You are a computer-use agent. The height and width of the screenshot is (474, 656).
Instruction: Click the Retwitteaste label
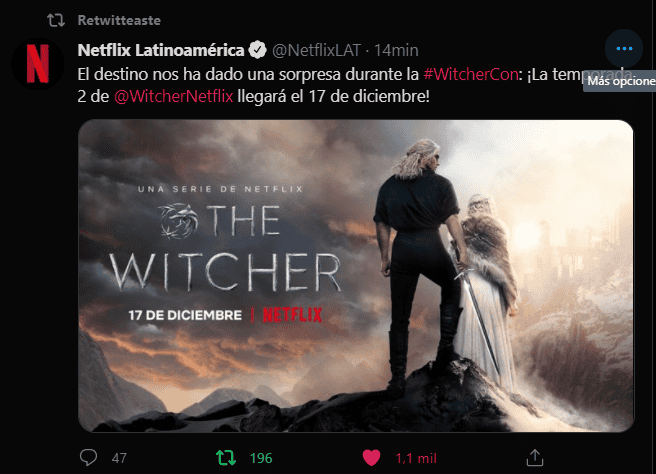[119, 20]
